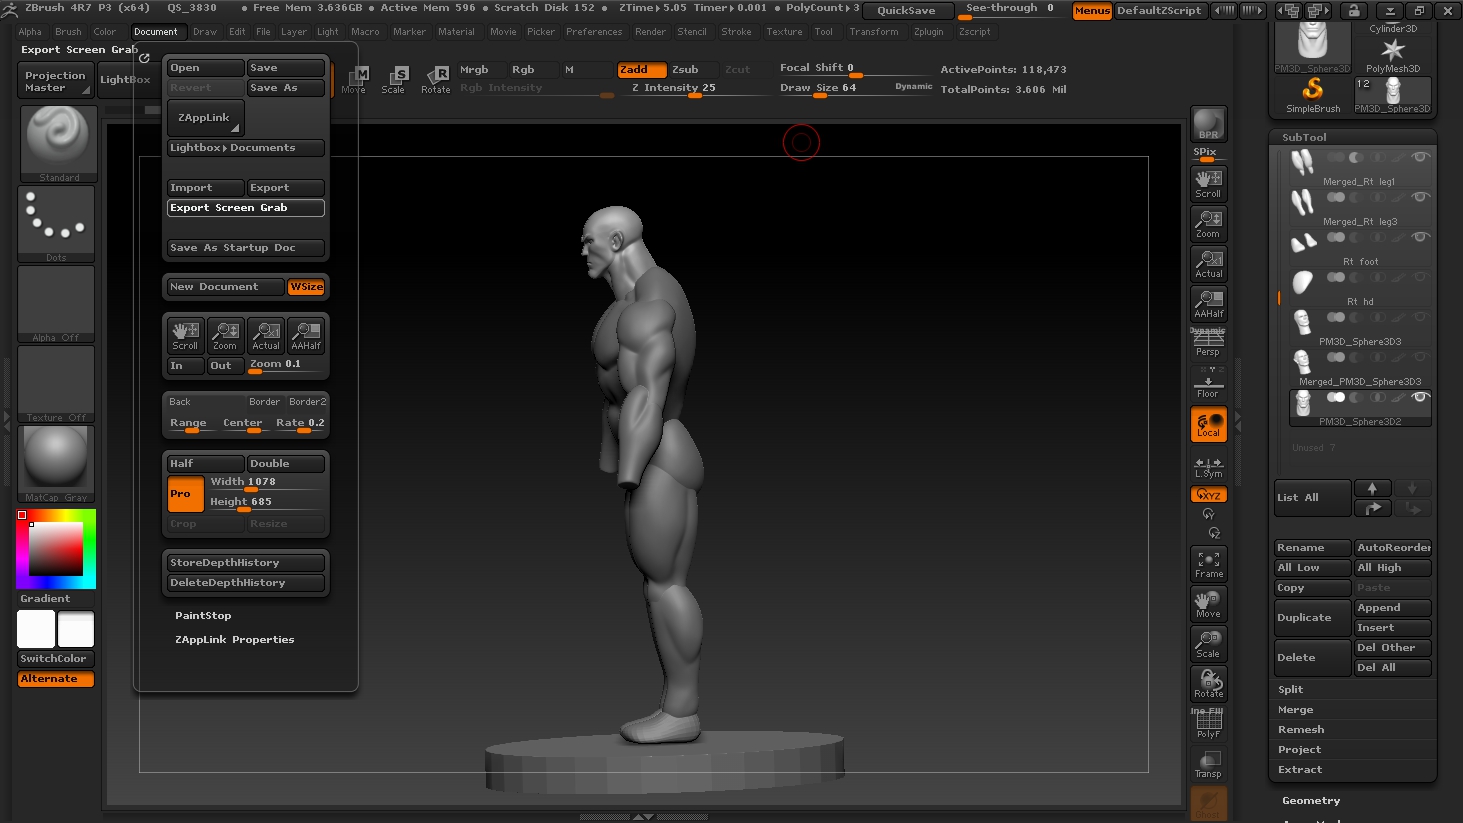Select the PolyMesh3D tool
This screenshot has height=823, width=1463.
(x=1393, y=56)
